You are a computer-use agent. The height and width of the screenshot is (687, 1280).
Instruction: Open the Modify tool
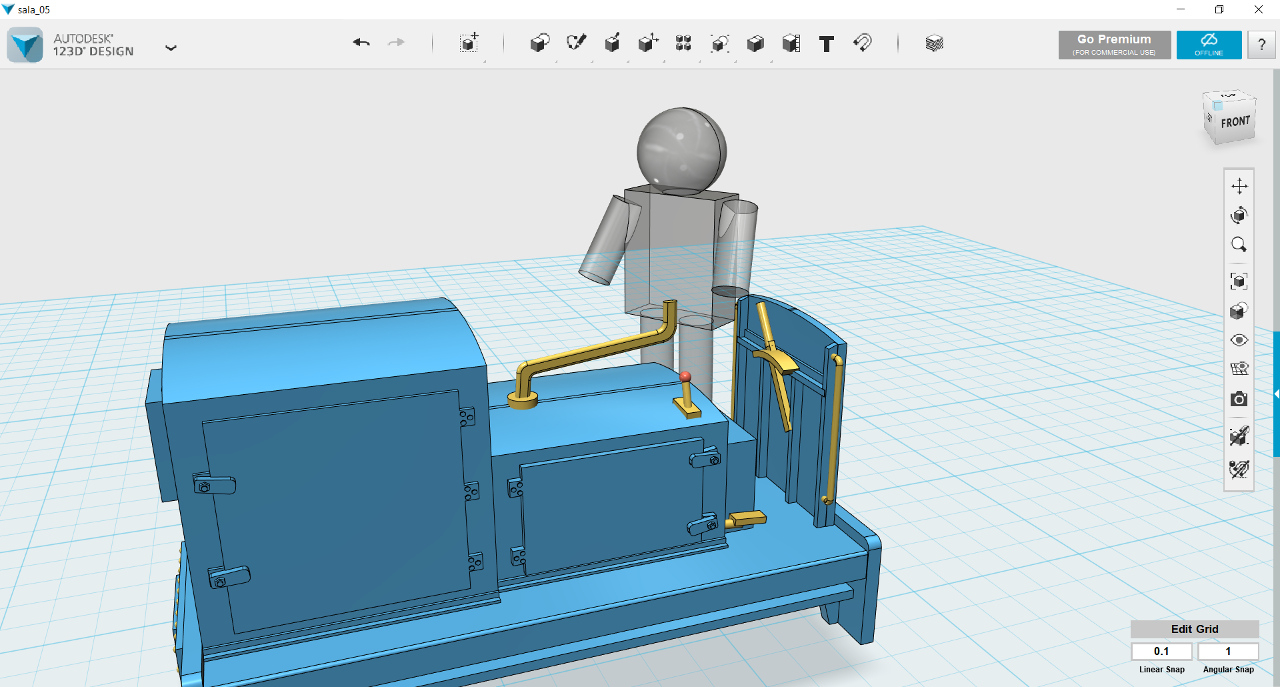pyautogui.click(x=648, y=43)
